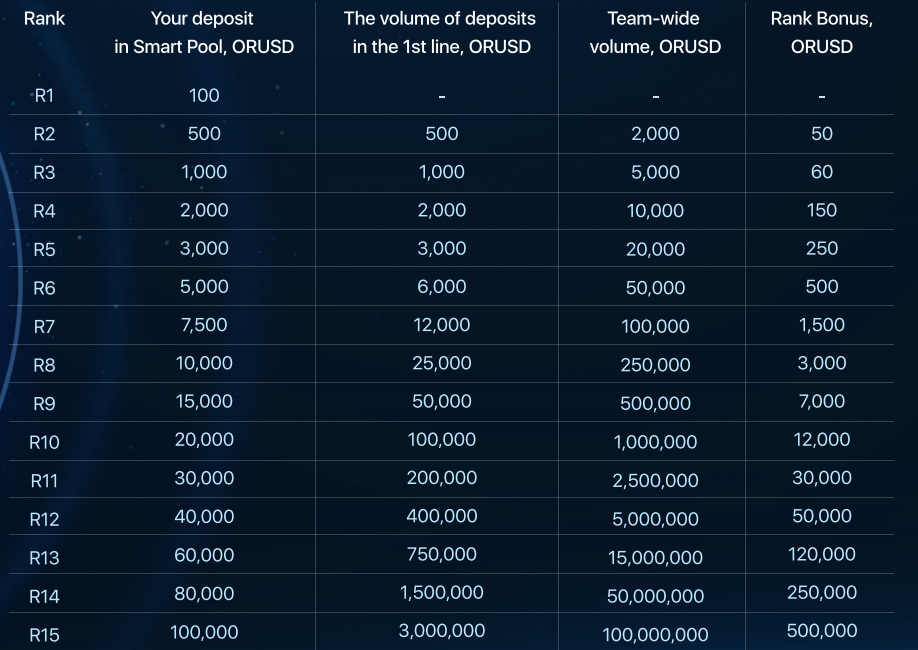Image resolution: width=918 pixels, height=650 pixels.
Task: Select the 7,000 rank bonus value
Action: click(x=821, y=402)
